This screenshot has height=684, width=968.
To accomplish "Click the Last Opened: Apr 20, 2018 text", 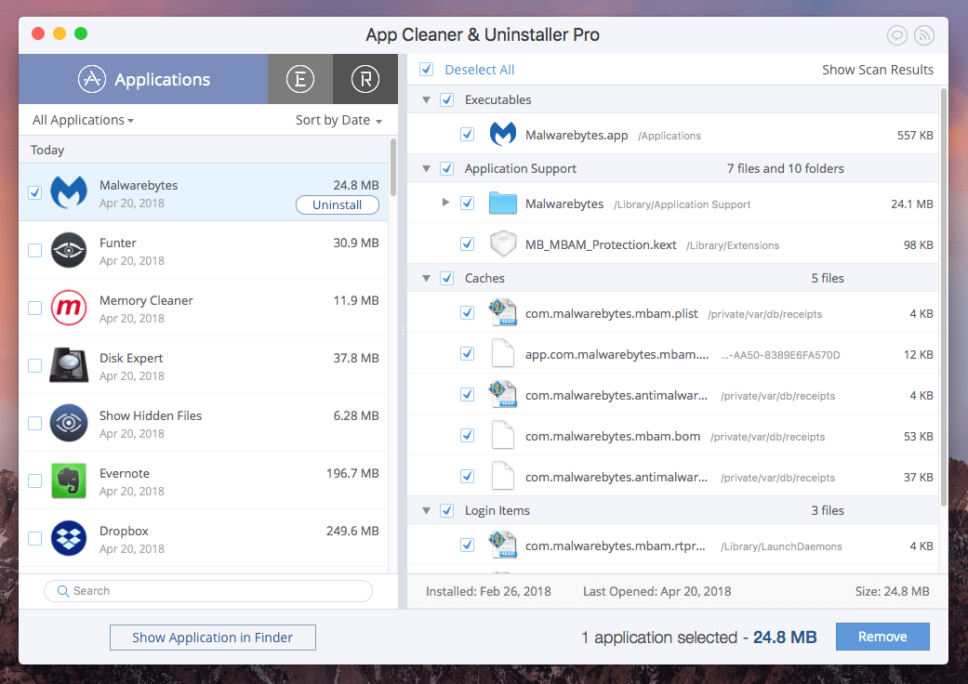I will tap(657, 591).
